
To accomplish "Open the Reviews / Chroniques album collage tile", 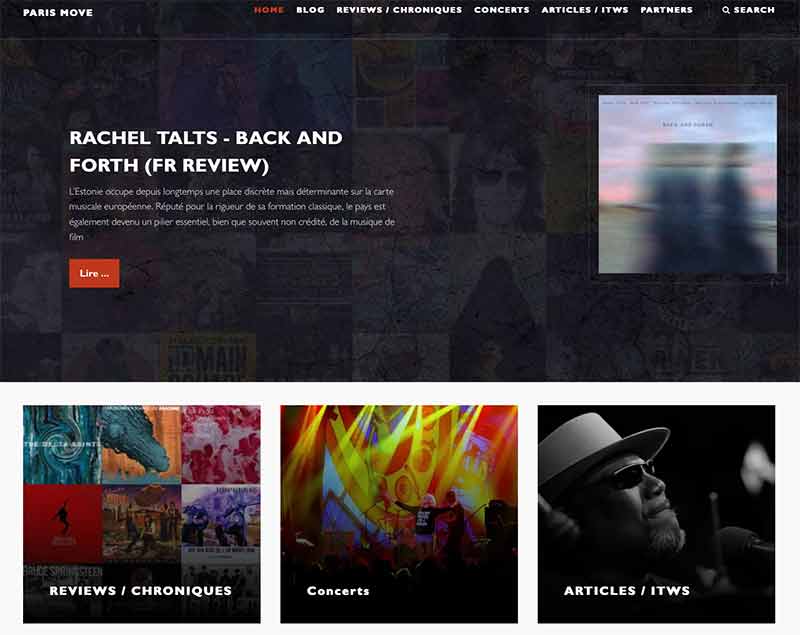I will tap(142, 514).
